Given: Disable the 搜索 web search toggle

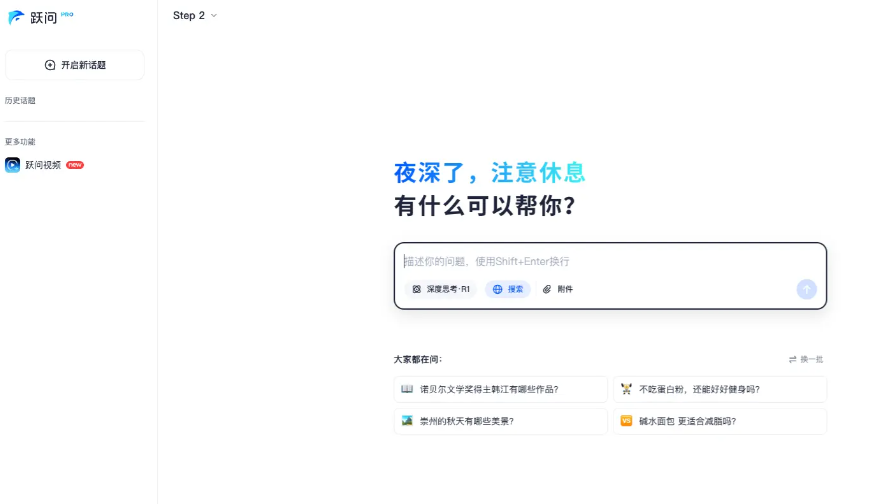Looking at the screenshot, I should point(508,289).
